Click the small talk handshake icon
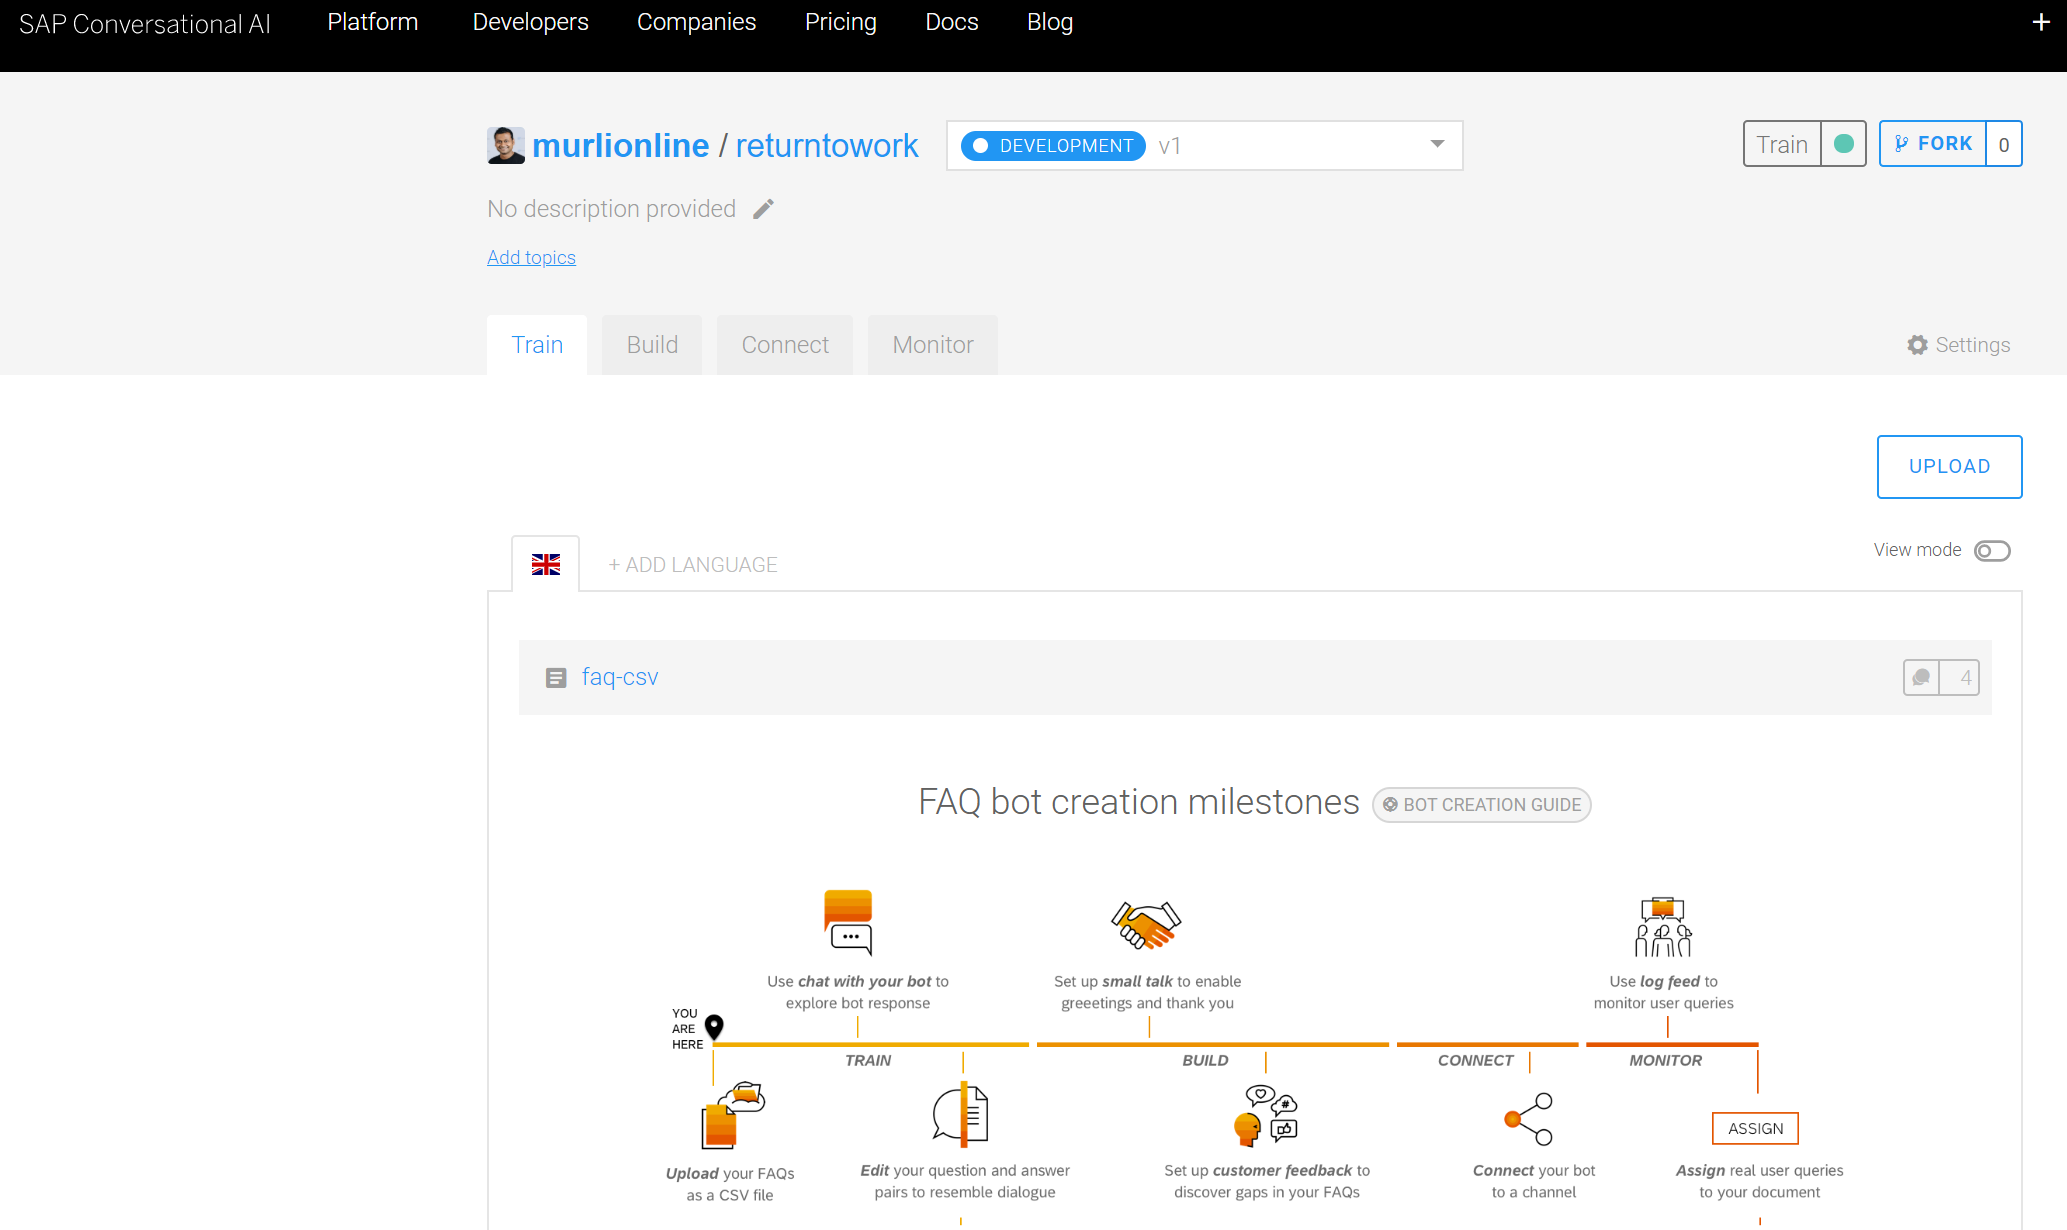 pyautogui.click(x=1146, y=925)
